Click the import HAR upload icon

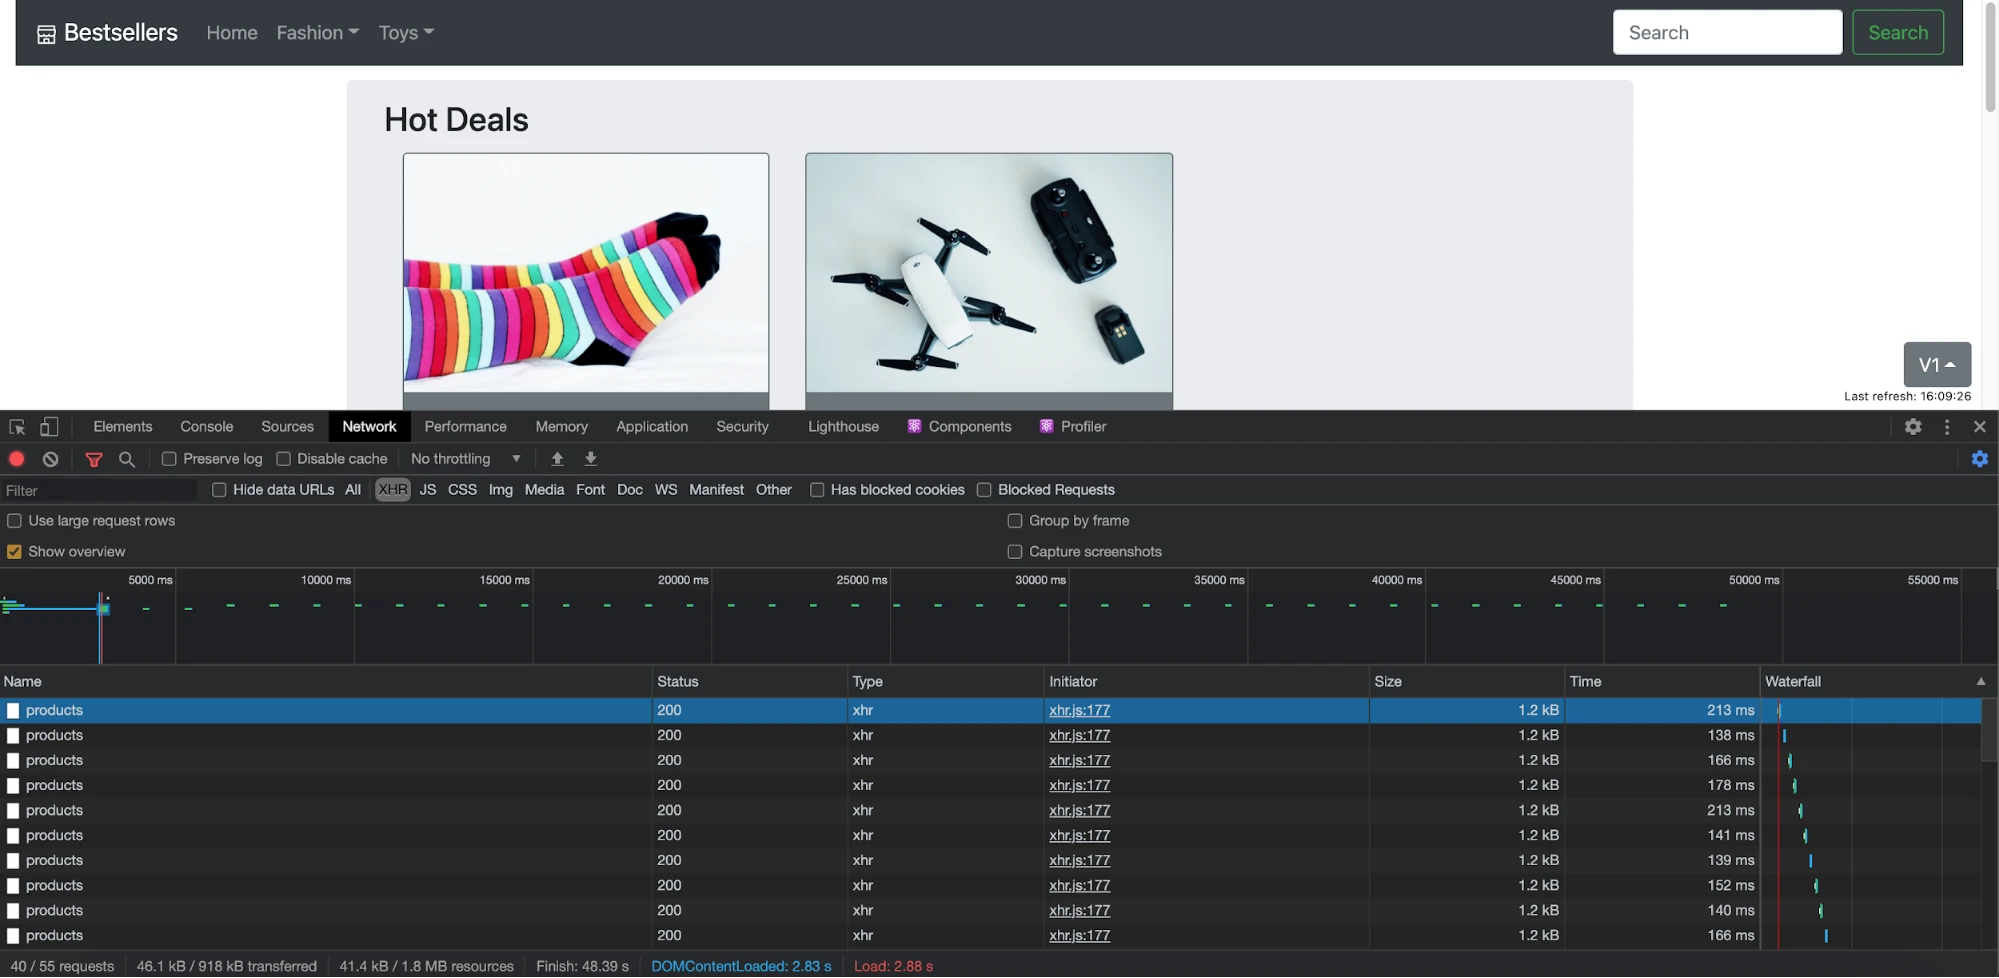558,459
